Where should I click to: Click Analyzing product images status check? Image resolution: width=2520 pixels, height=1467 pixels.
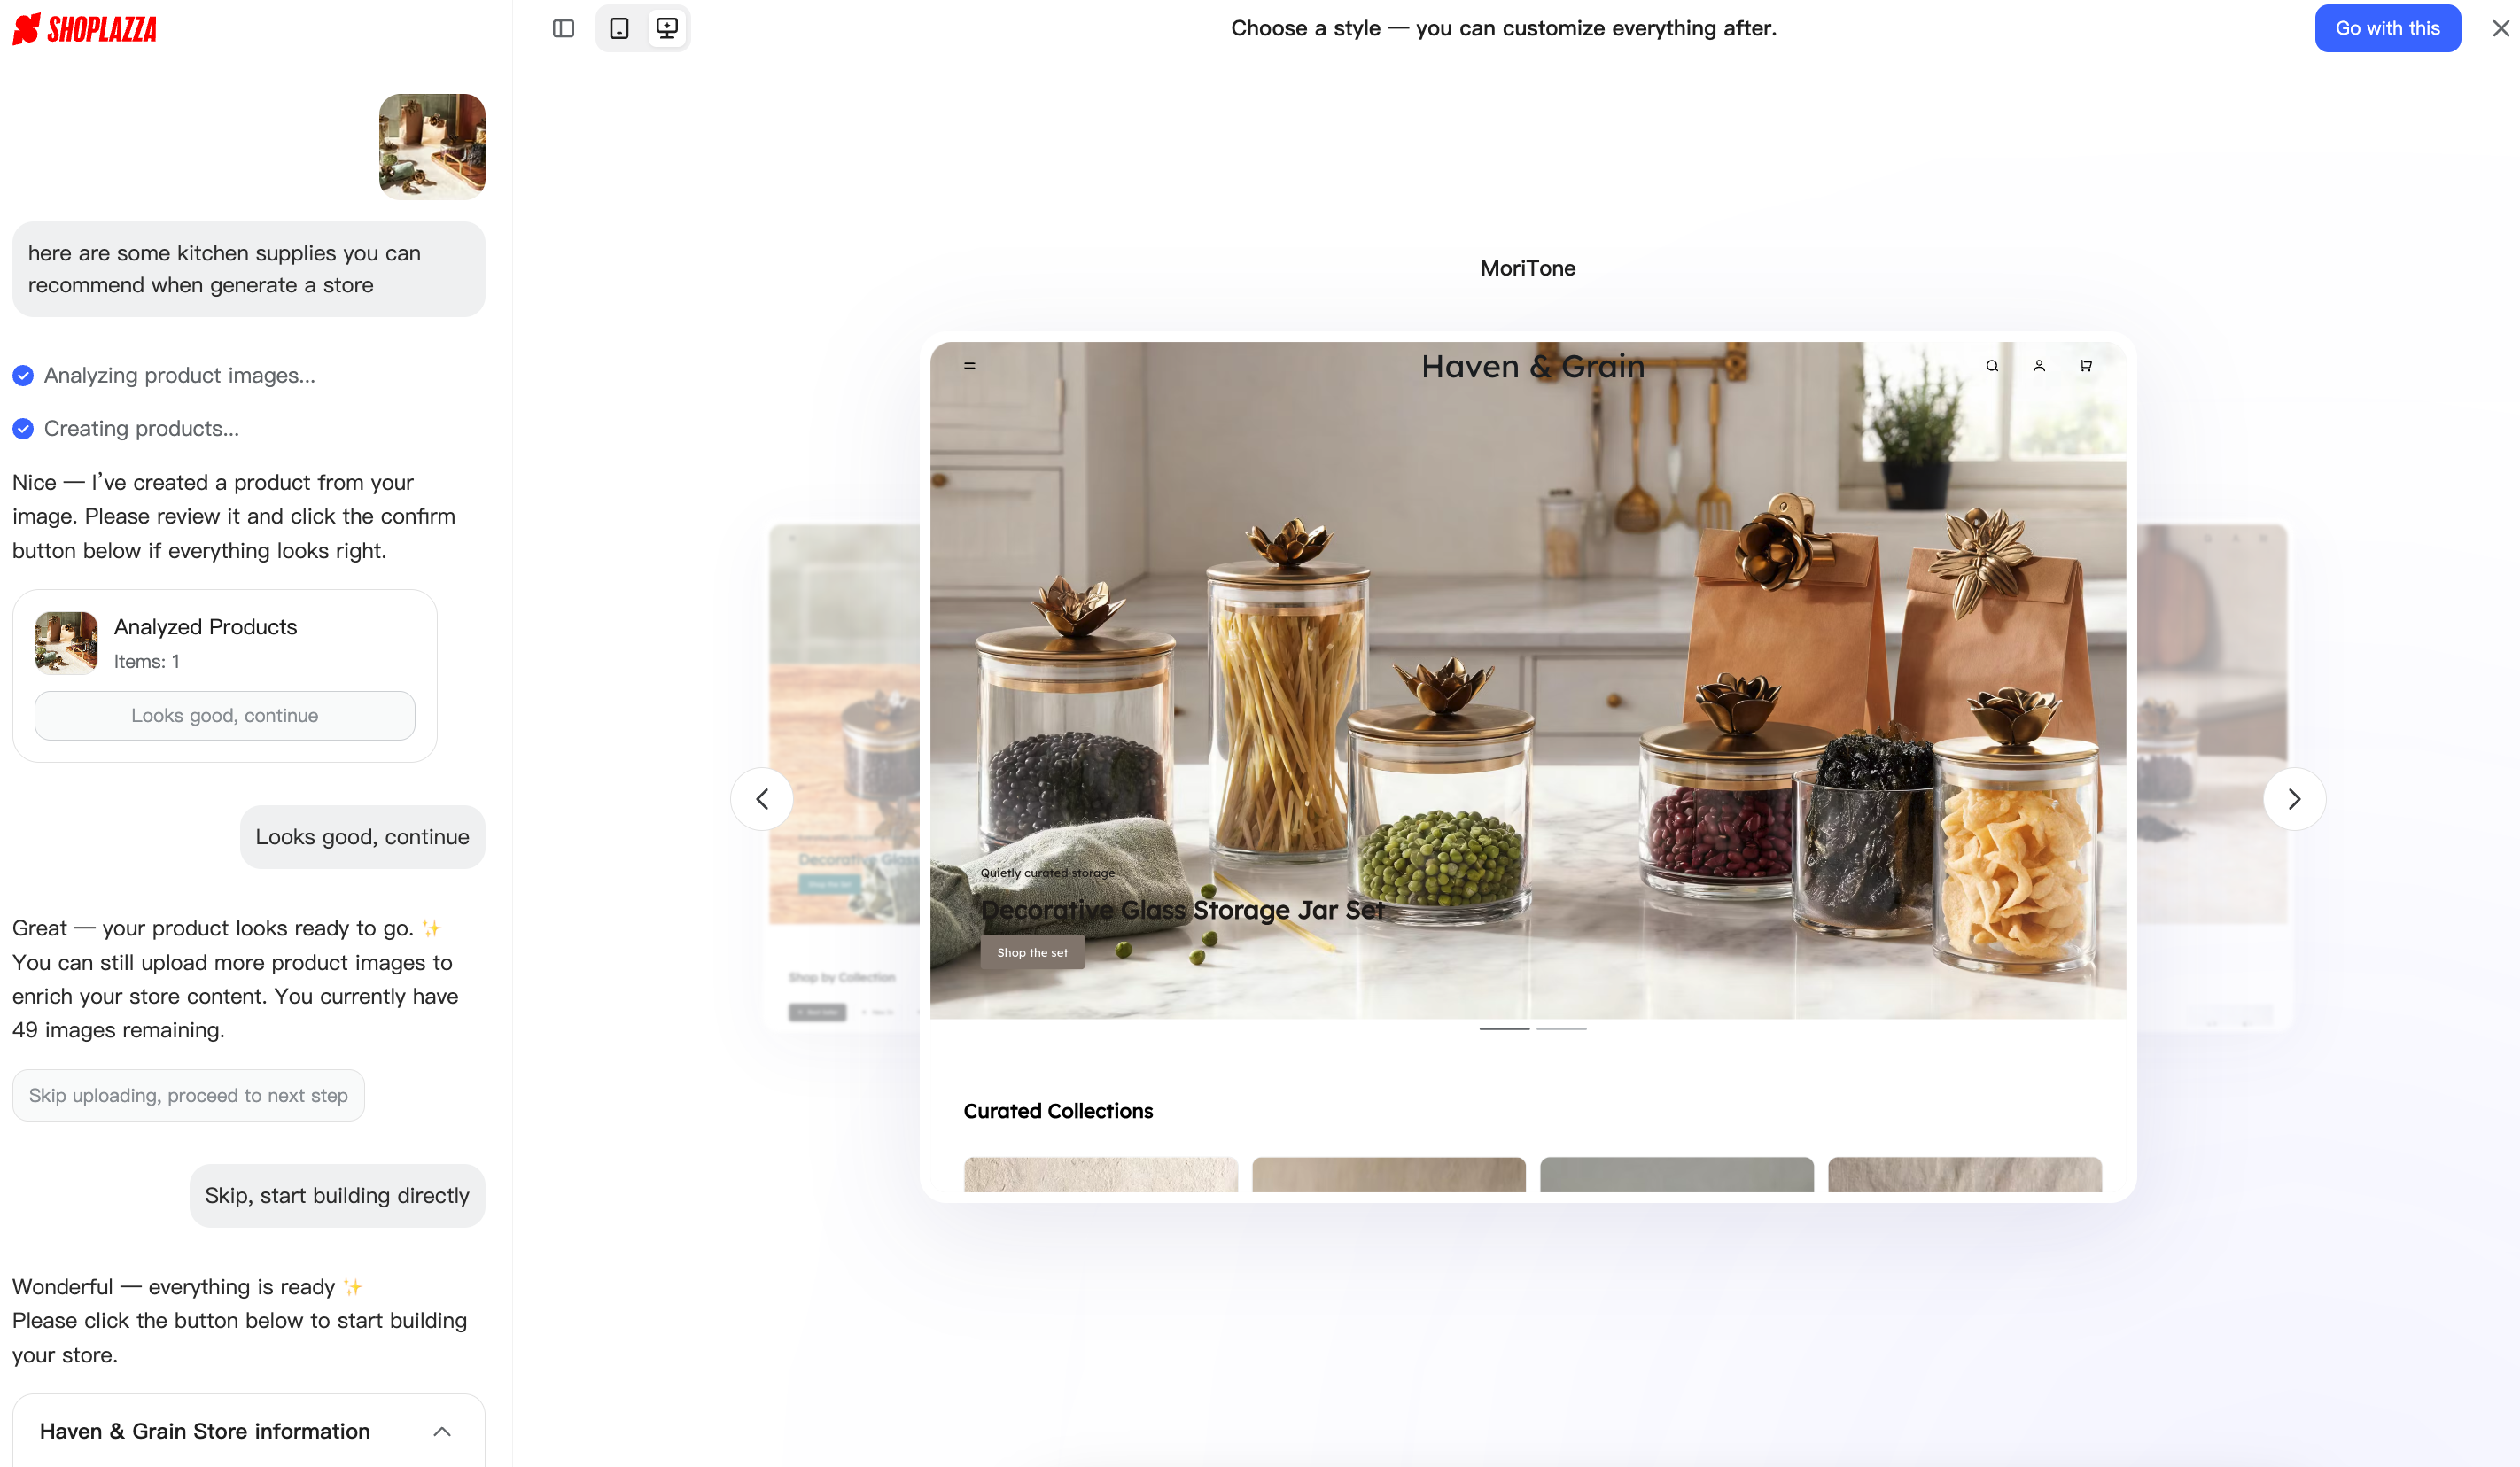point(23,375)
